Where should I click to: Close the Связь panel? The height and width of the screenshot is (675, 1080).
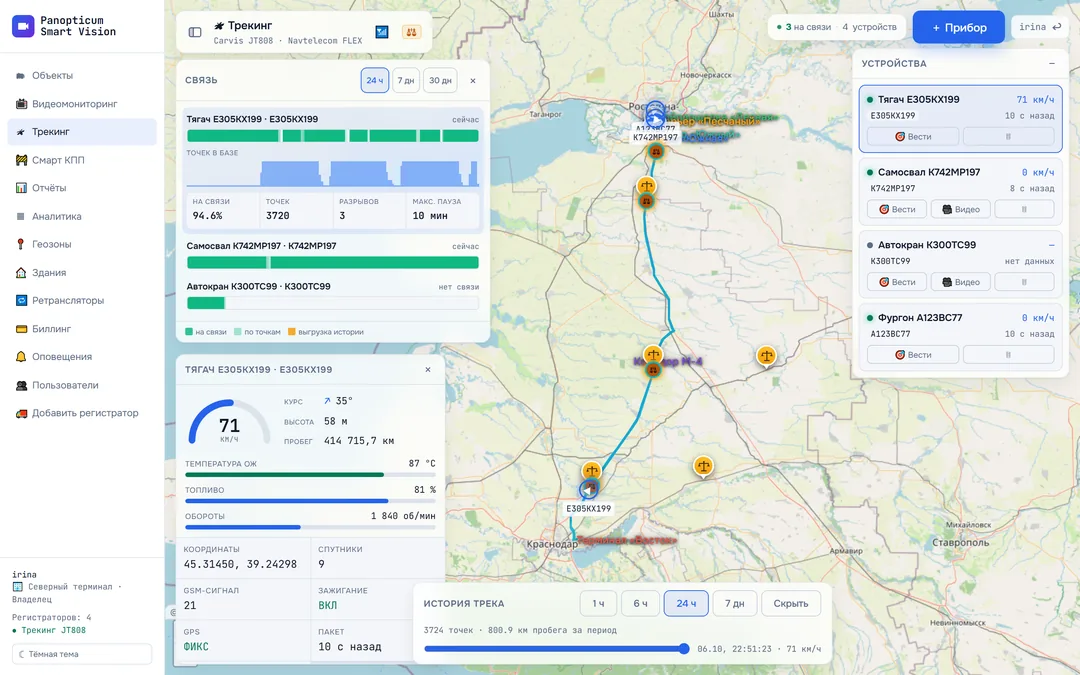coord(472,81)
